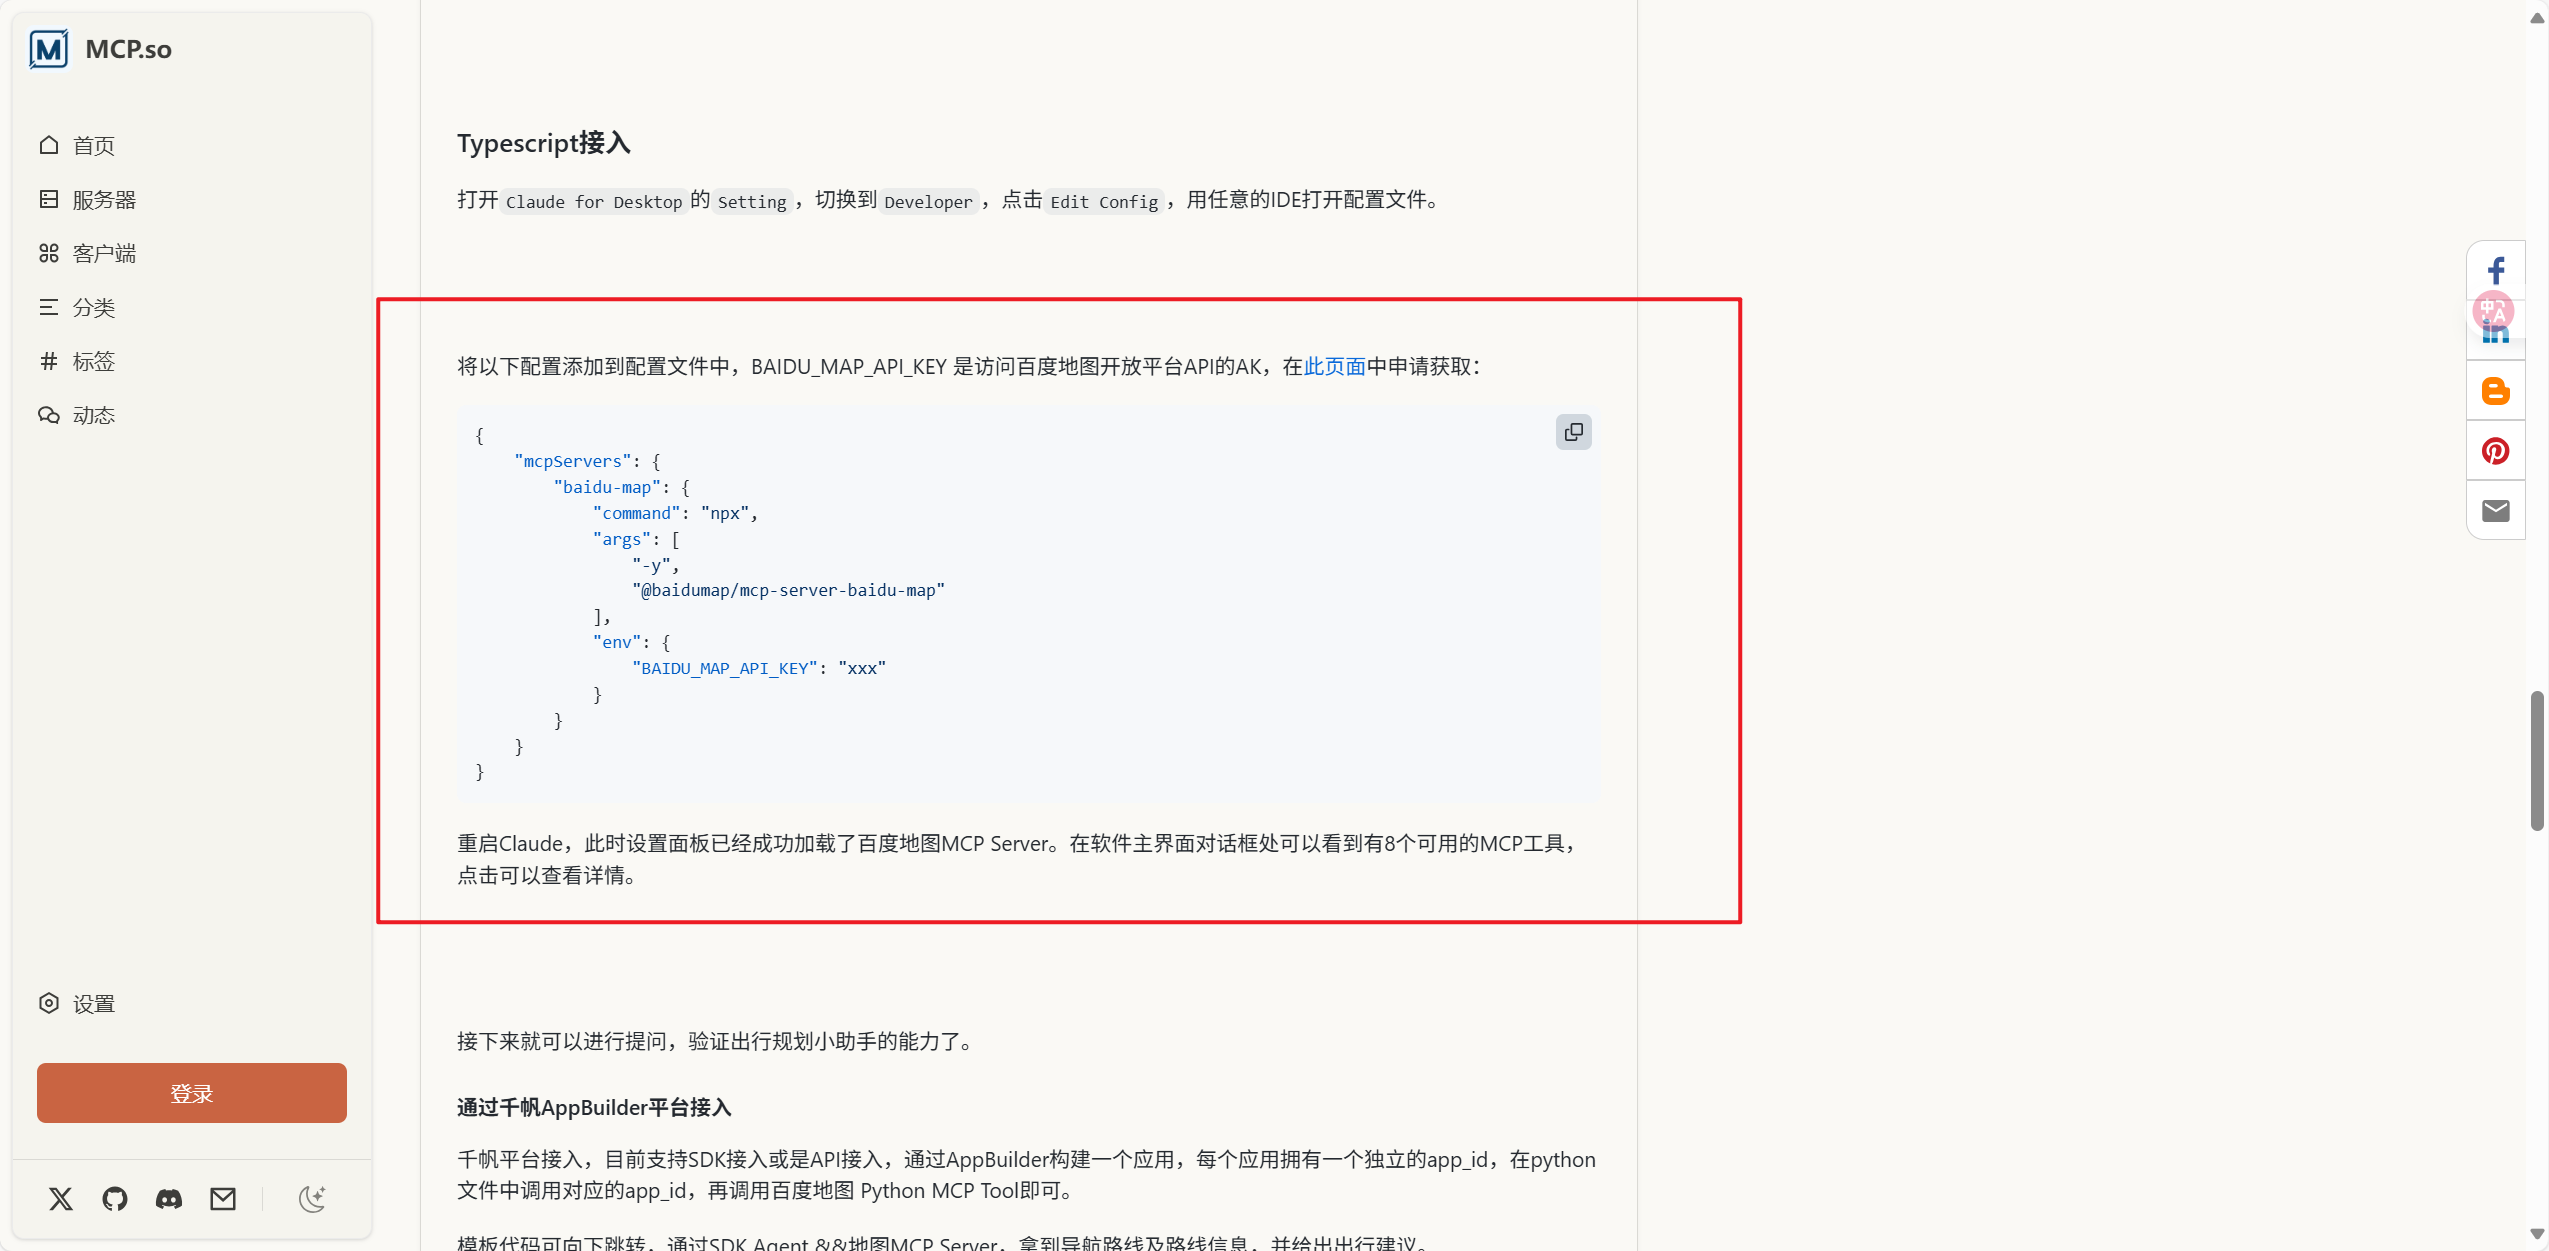Open 服务器 servers page
Screen dimensions: 2549x1251
pyautogui.click(x=104, y=200)
